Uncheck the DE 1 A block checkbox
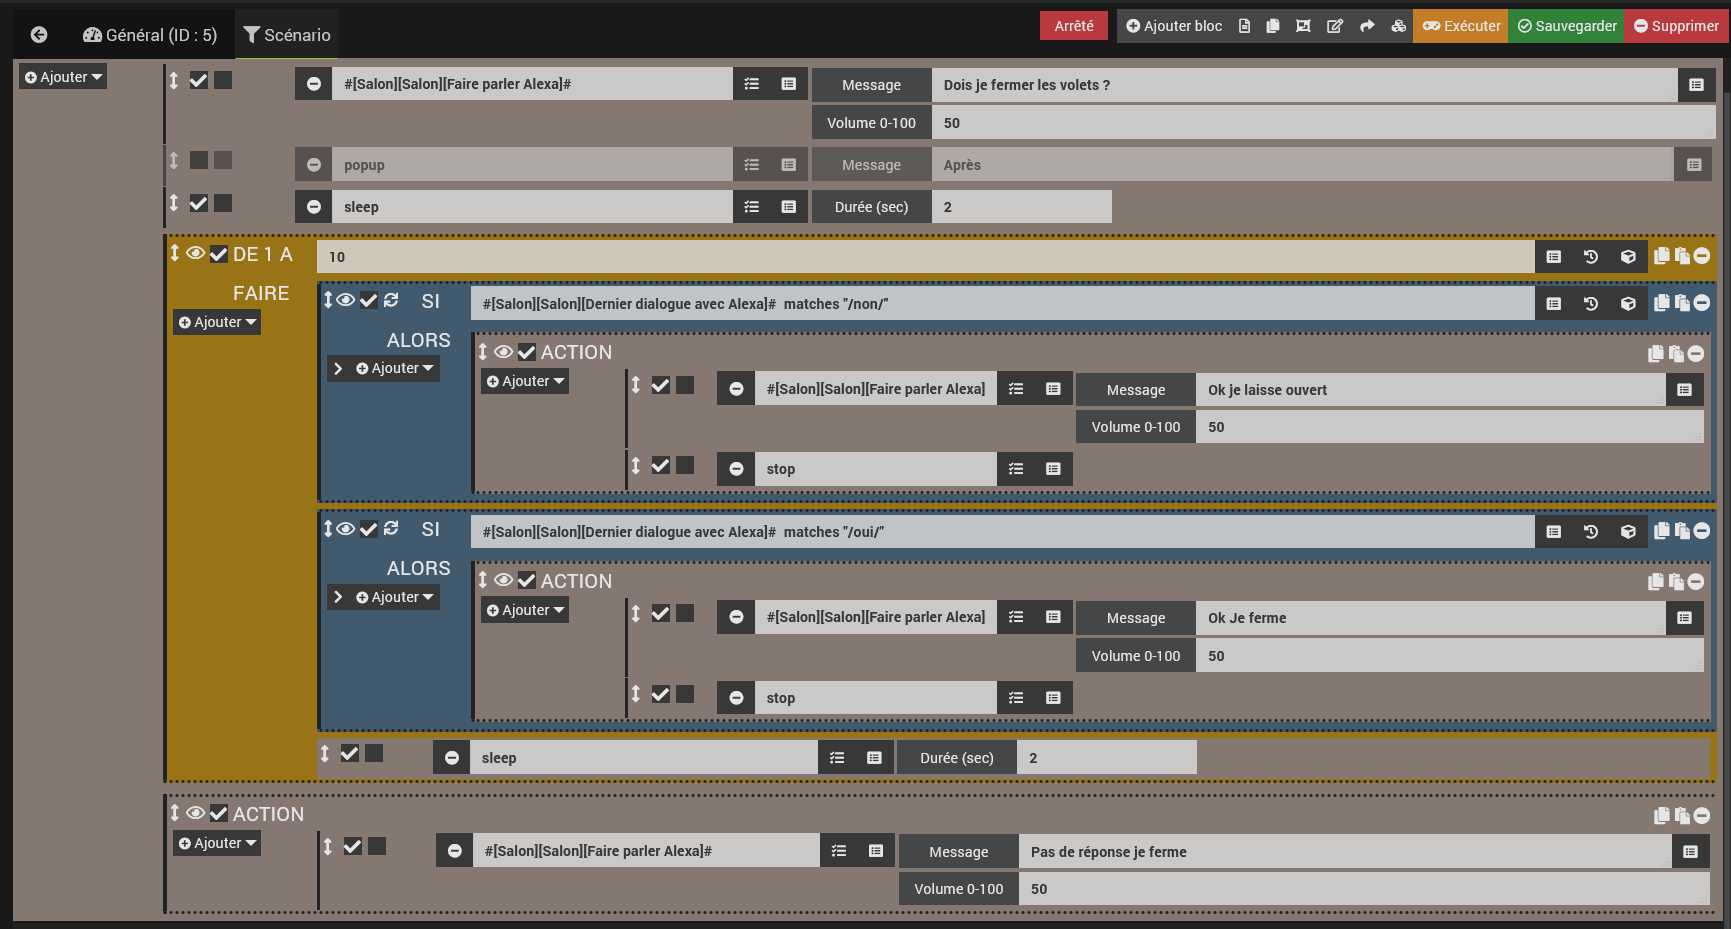Screen dimensions: 1731x929 click(219, 254)
